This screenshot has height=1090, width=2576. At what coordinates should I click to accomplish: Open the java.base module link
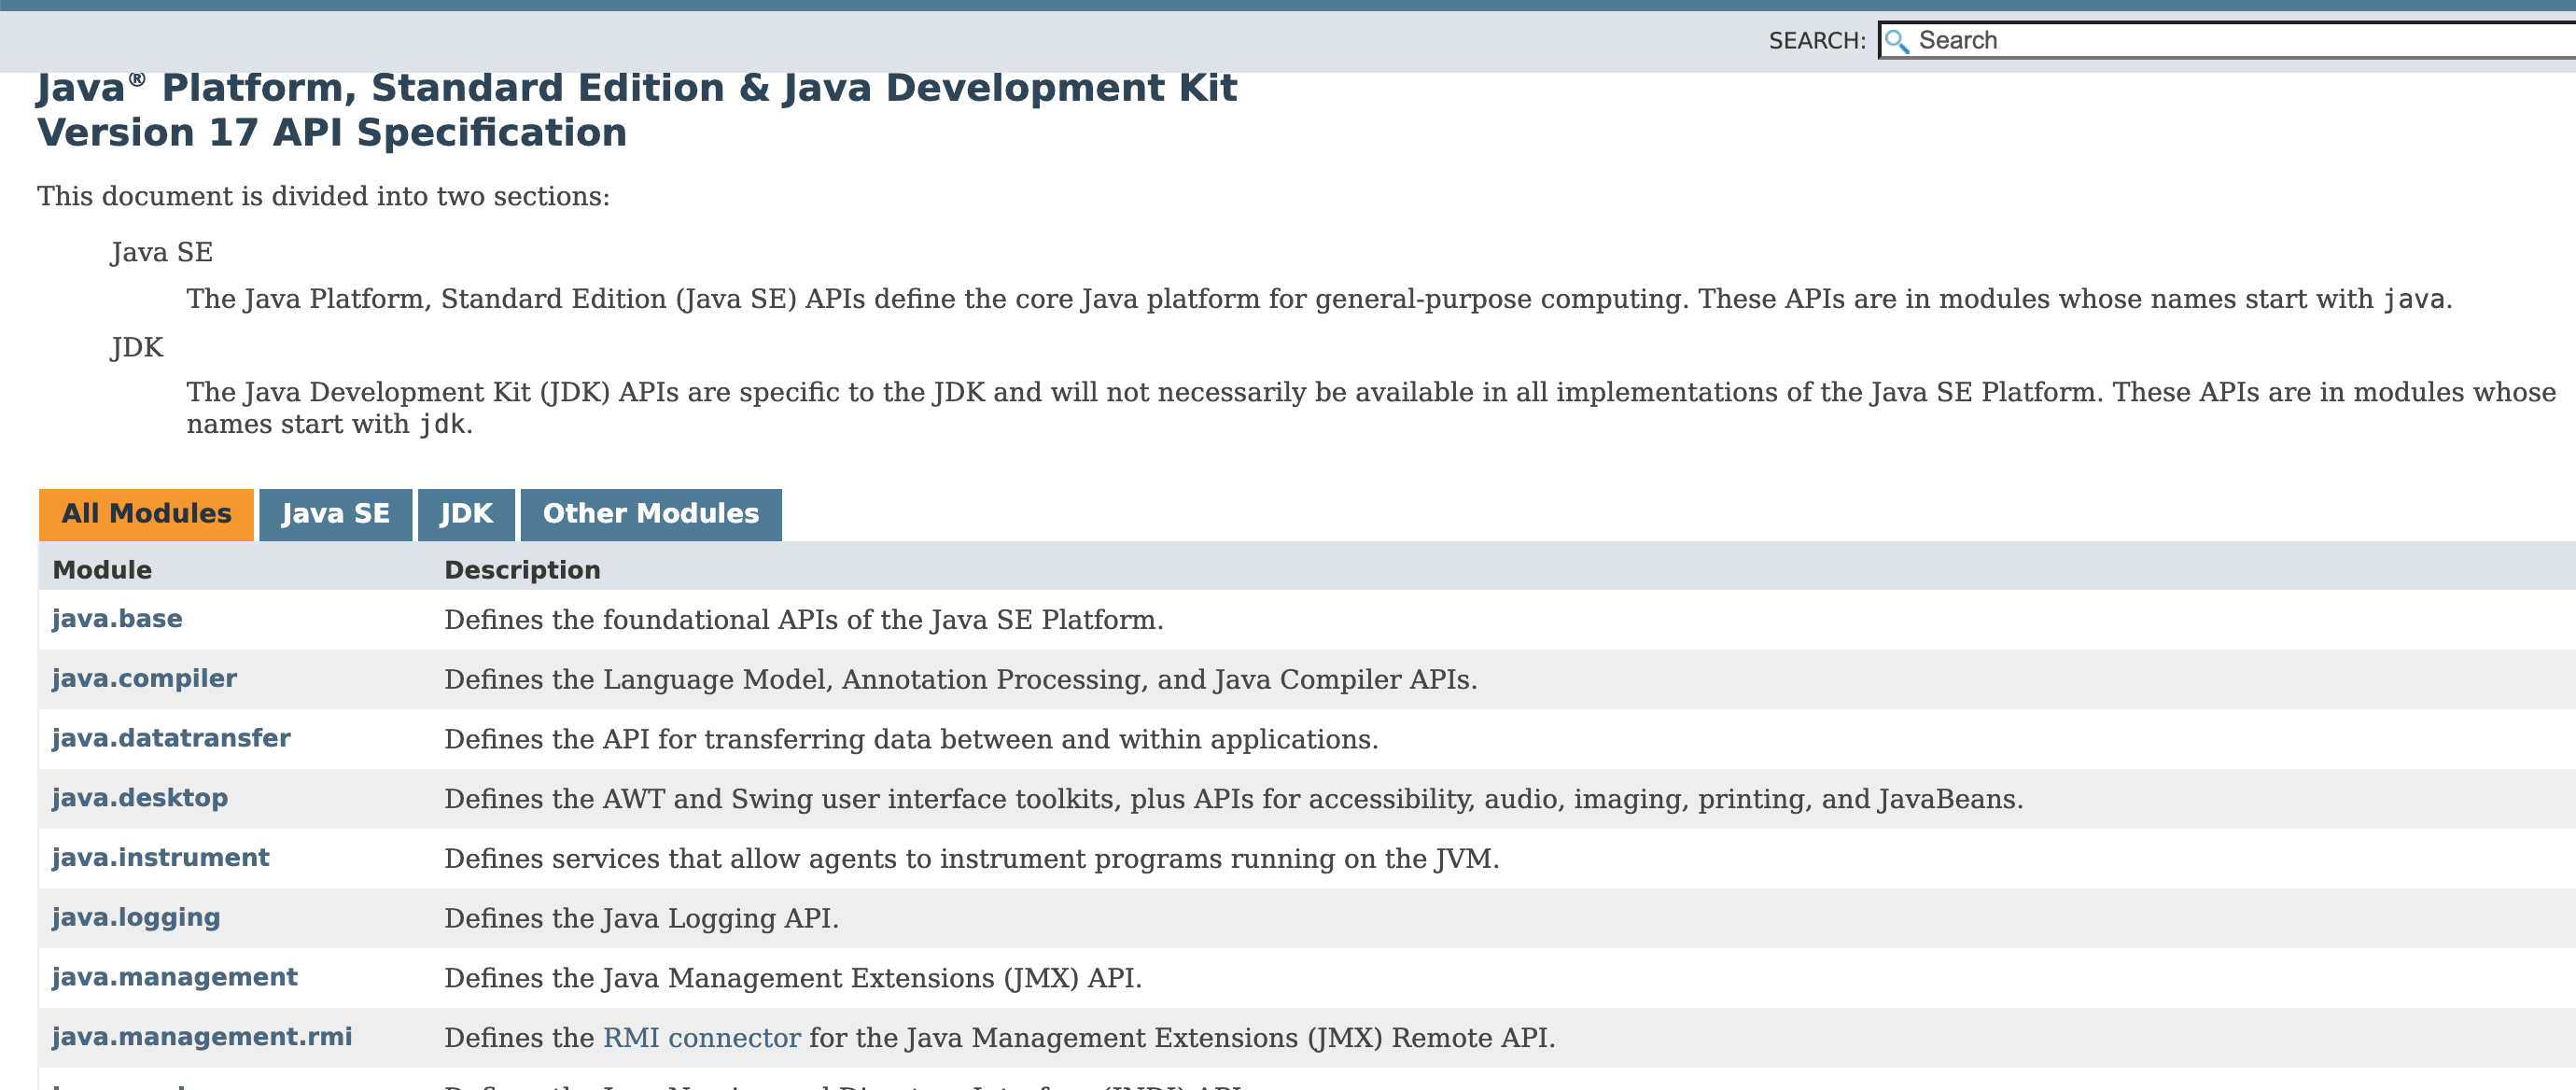click(117, 619)
